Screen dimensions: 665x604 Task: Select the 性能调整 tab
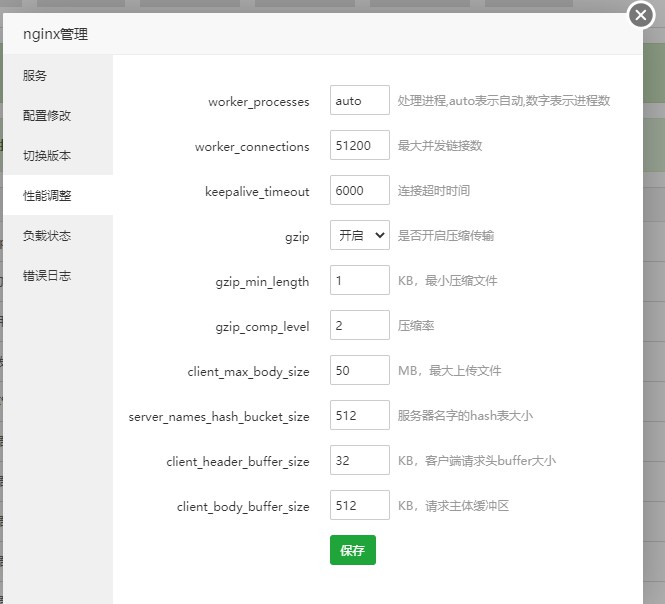[x=58, y=195]
